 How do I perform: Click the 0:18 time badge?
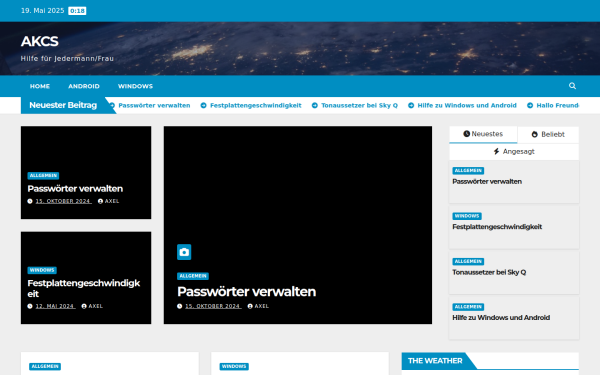[x=77, y=11]
